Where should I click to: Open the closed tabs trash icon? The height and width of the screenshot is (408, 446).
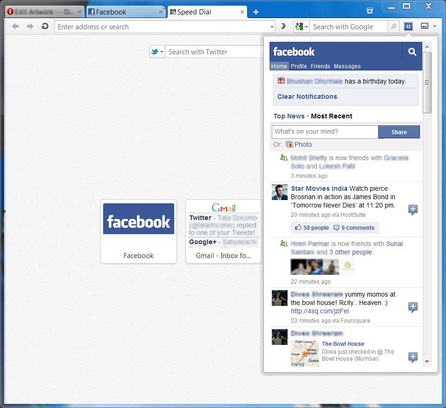[x=370, y=11]
